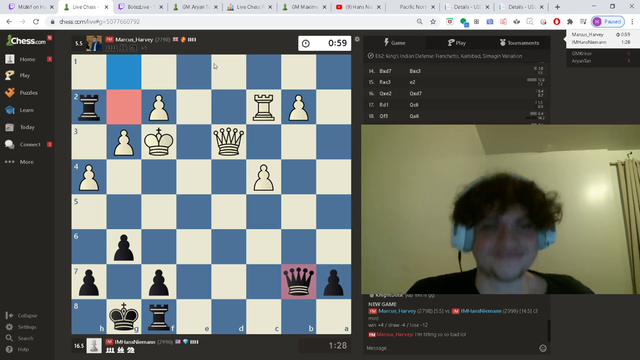
Task: Switch to the BotezLive browser tab
Action: pos(140,7)
